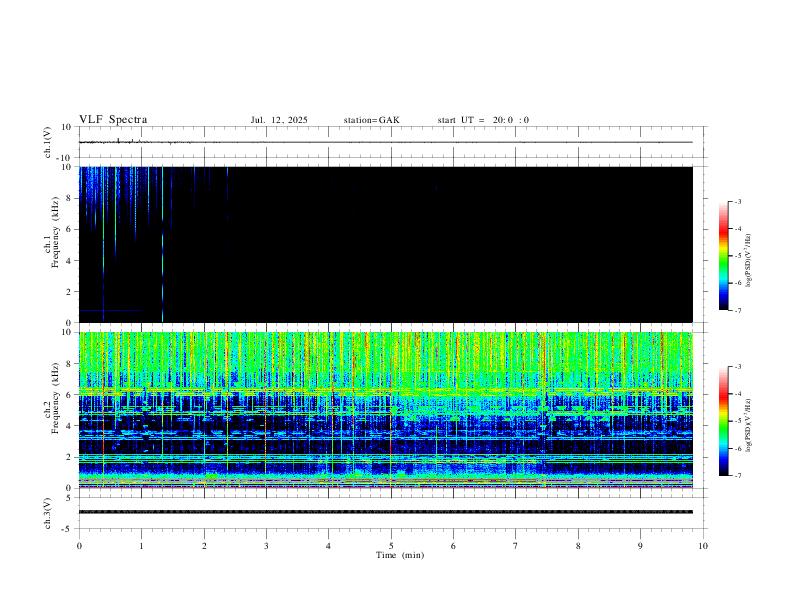Click the time axis tick label "9"
Viewport: 792px width, 612px height.
point(640,546)
